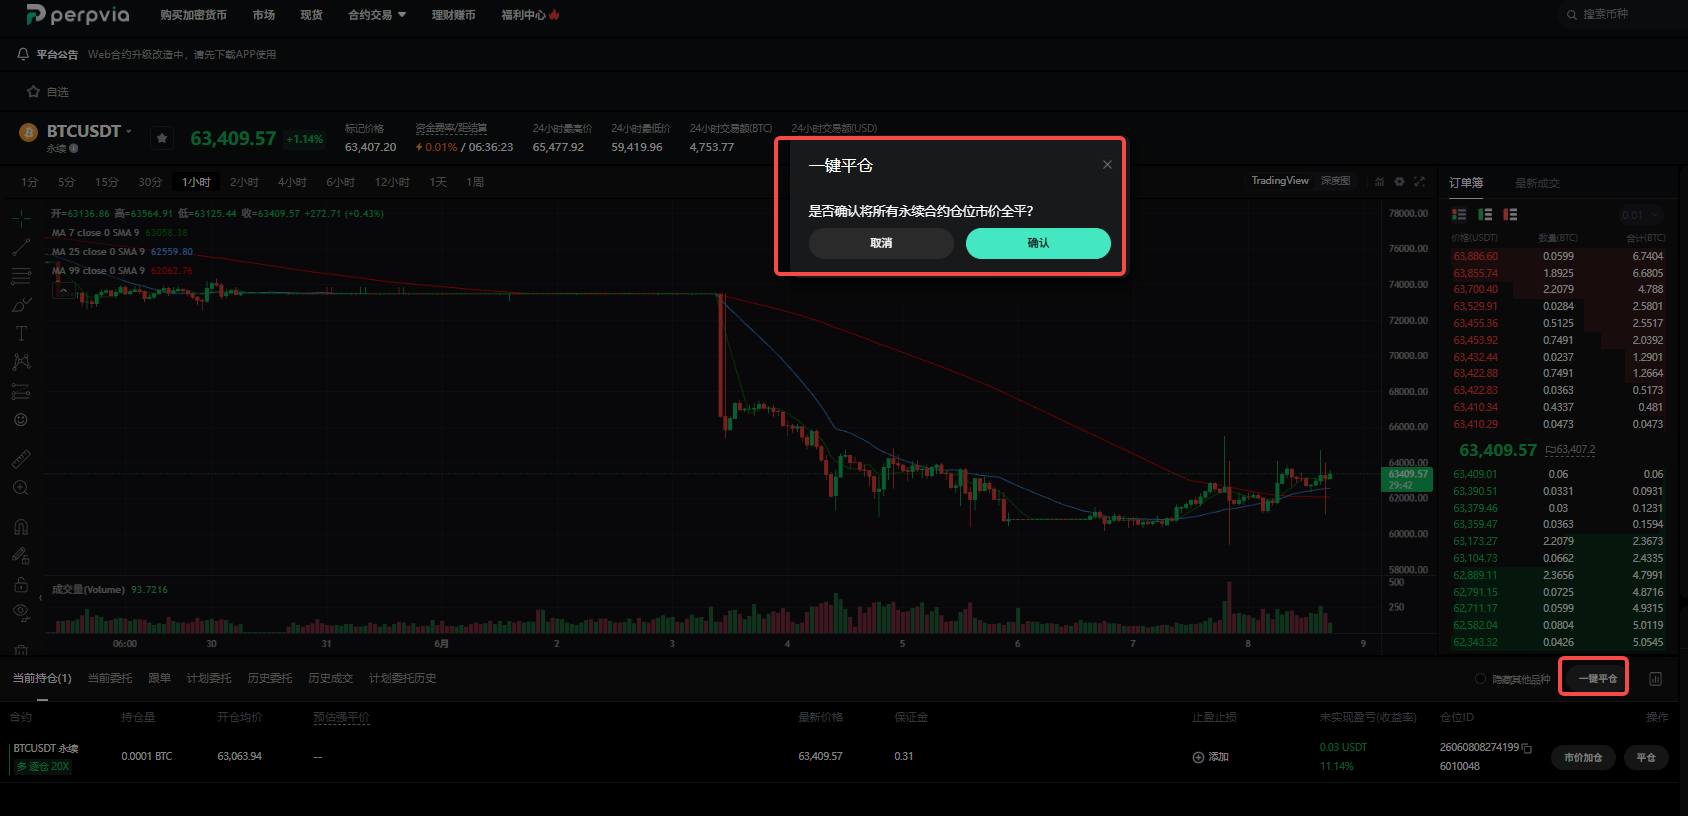Open the Market menu
The height and width of the screenshot is (816, 1688).
(x=264, y=15)
